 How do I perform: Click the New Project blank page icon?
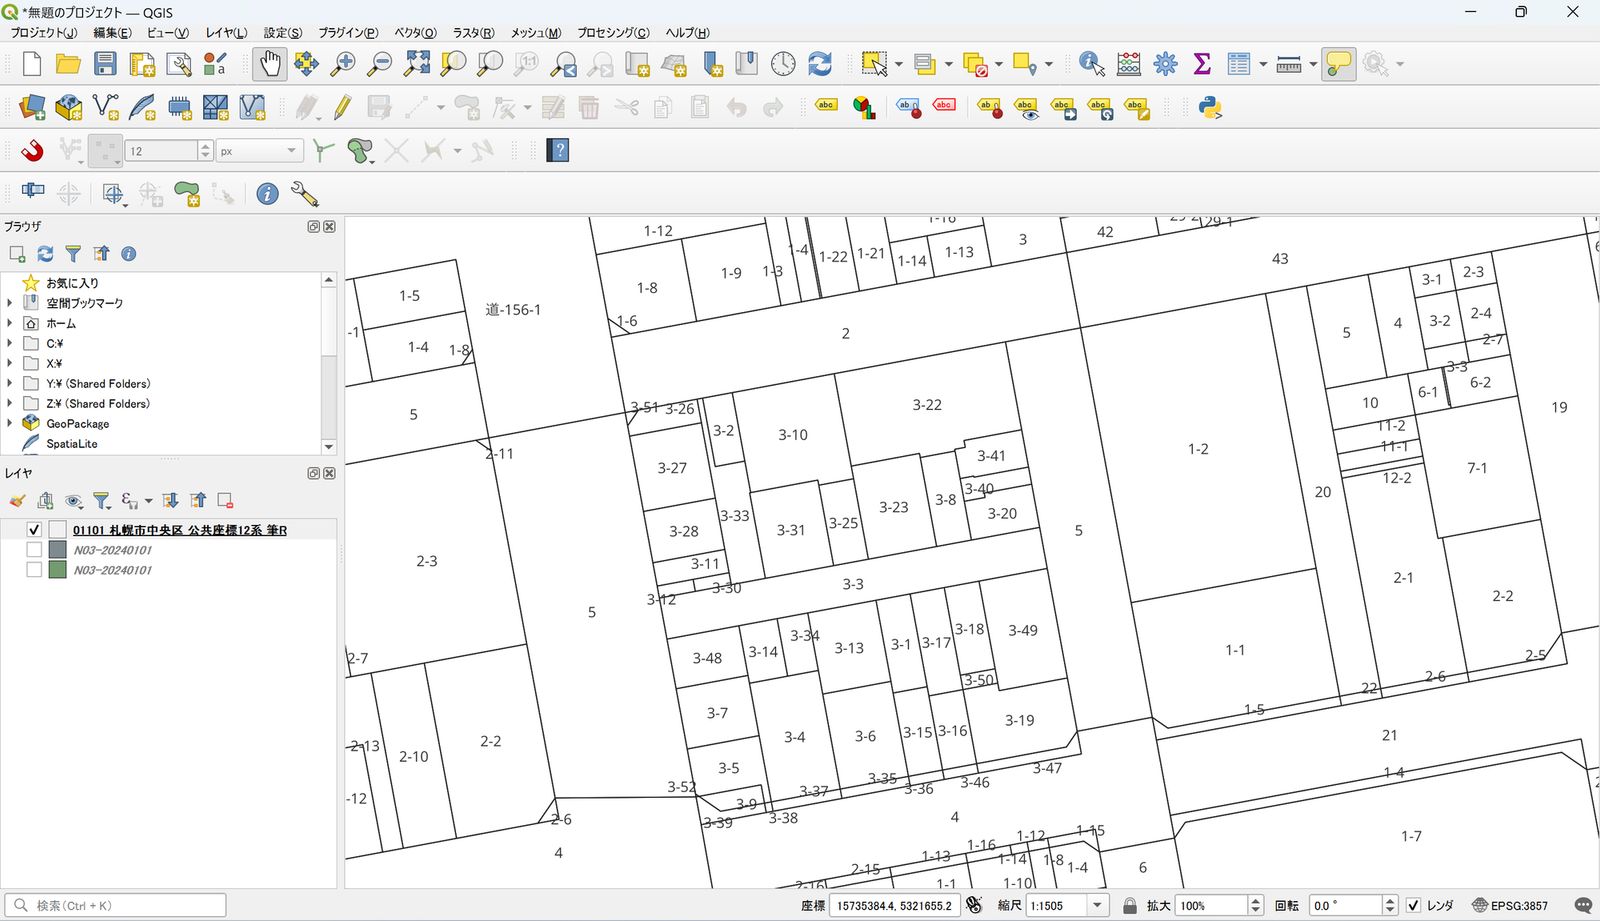32,64
